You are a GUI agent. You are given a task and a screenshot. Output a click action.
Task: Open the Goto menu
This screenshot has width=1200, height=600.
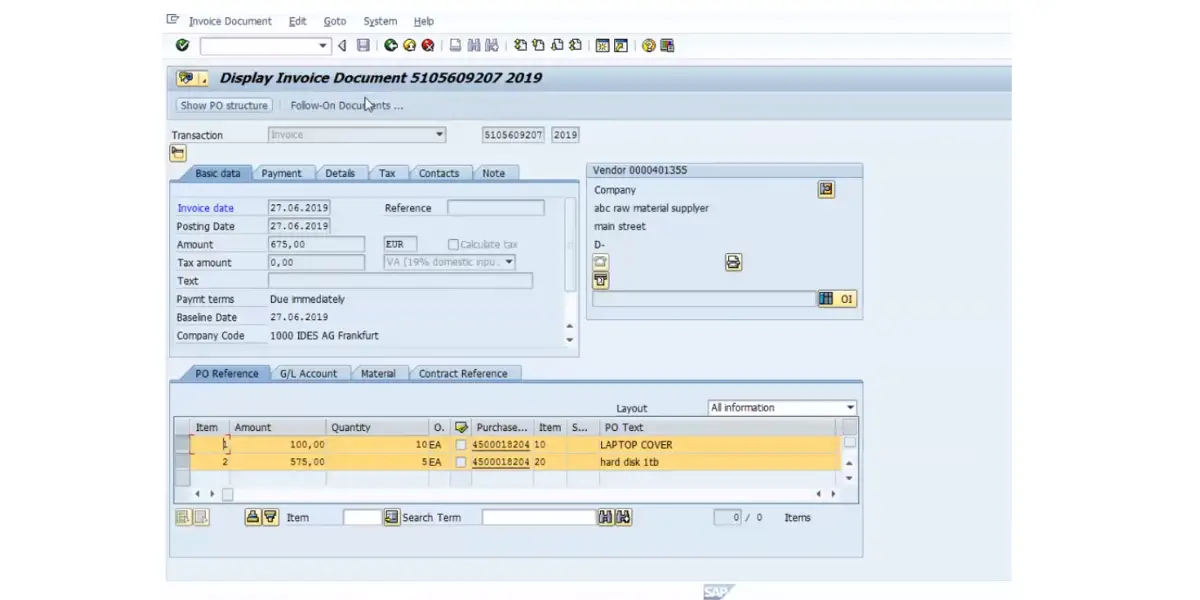335,21
